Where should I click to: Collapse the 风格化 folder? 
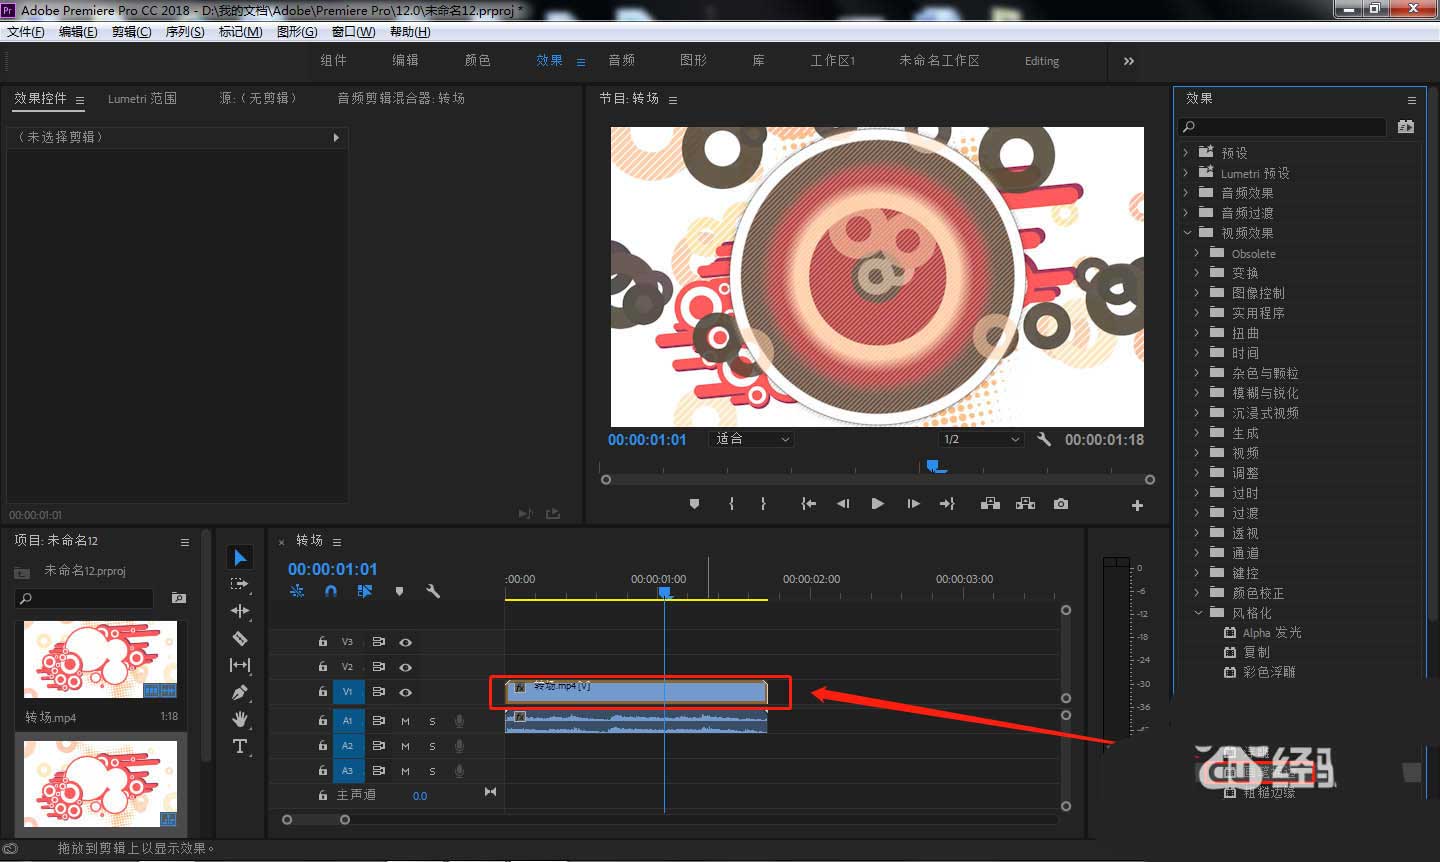tap(1197, 613)
